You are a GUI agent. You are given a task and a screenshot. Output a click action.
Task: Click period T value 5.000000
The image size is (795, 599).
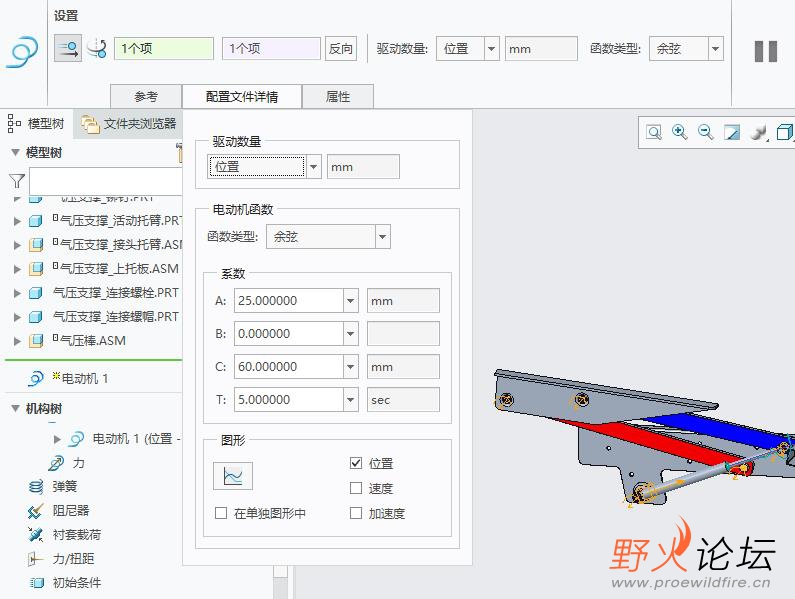click(x=288, y=399)
